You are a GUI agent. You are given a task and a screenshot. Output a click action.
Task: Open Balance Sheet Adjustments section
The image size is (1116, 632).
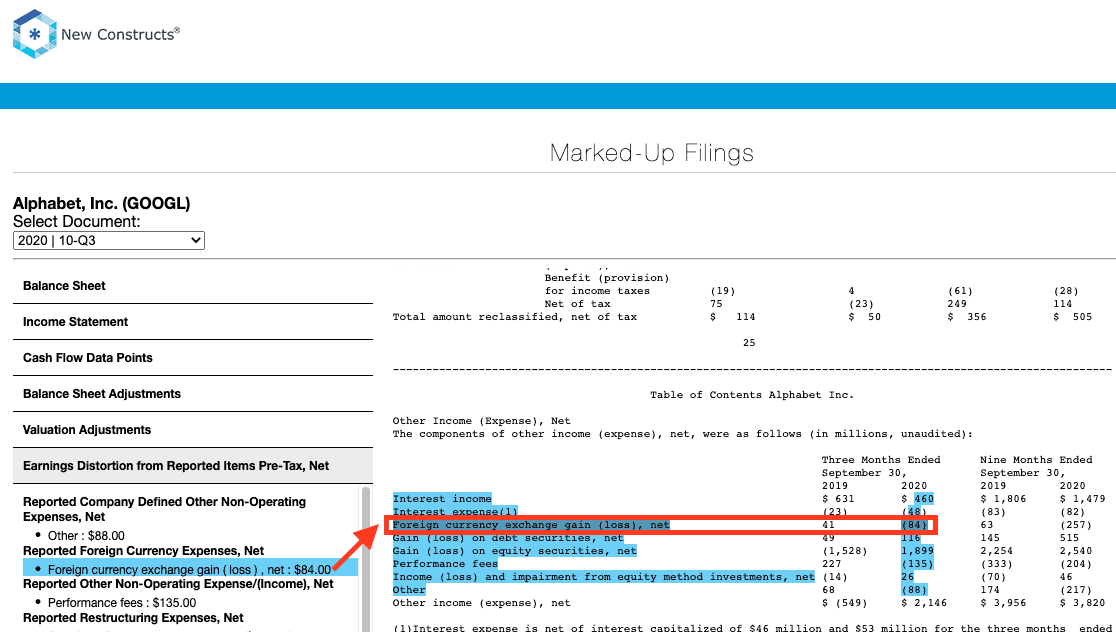(193, 394)
